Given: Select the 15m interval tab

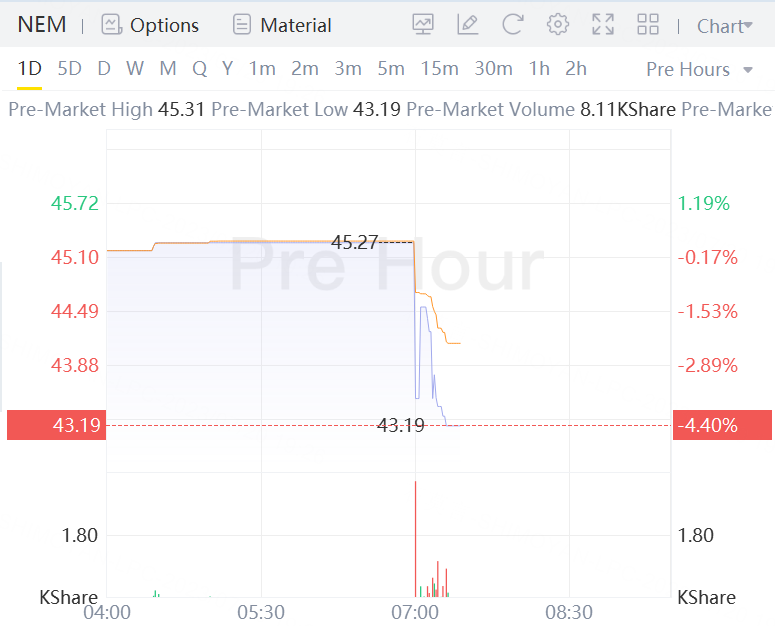Looking at the screenshot, I should click(x=439, y=69).
